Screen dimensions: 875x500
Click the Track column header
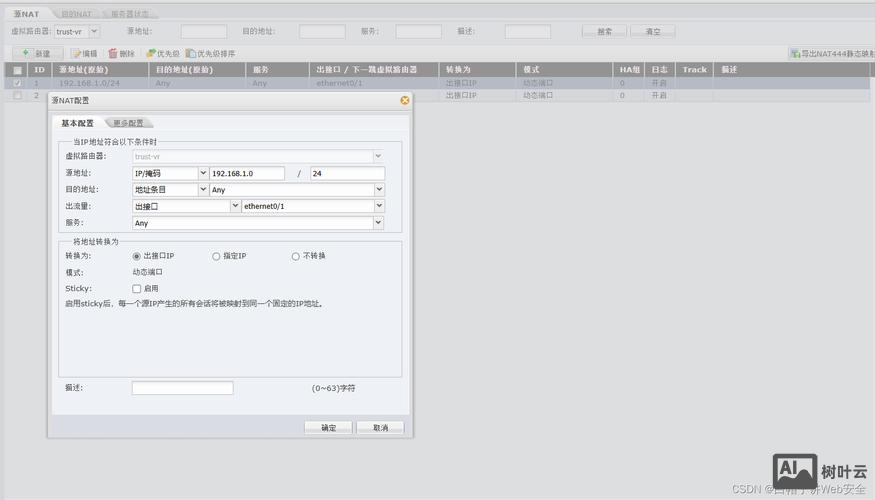pos(695,70)
